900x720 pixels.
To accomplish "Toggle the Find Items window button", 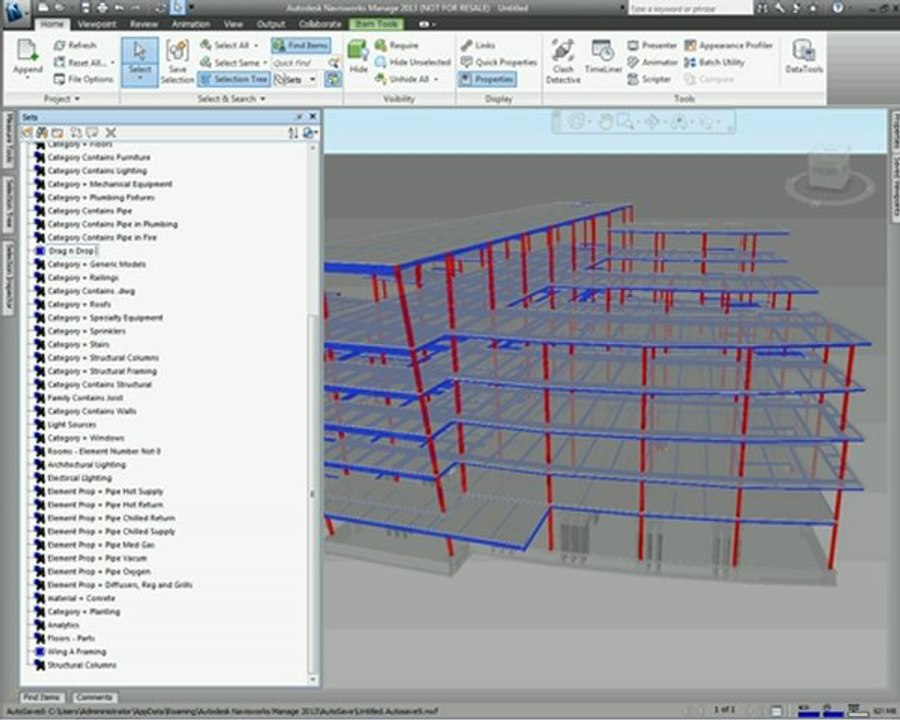I will [301, 45].
